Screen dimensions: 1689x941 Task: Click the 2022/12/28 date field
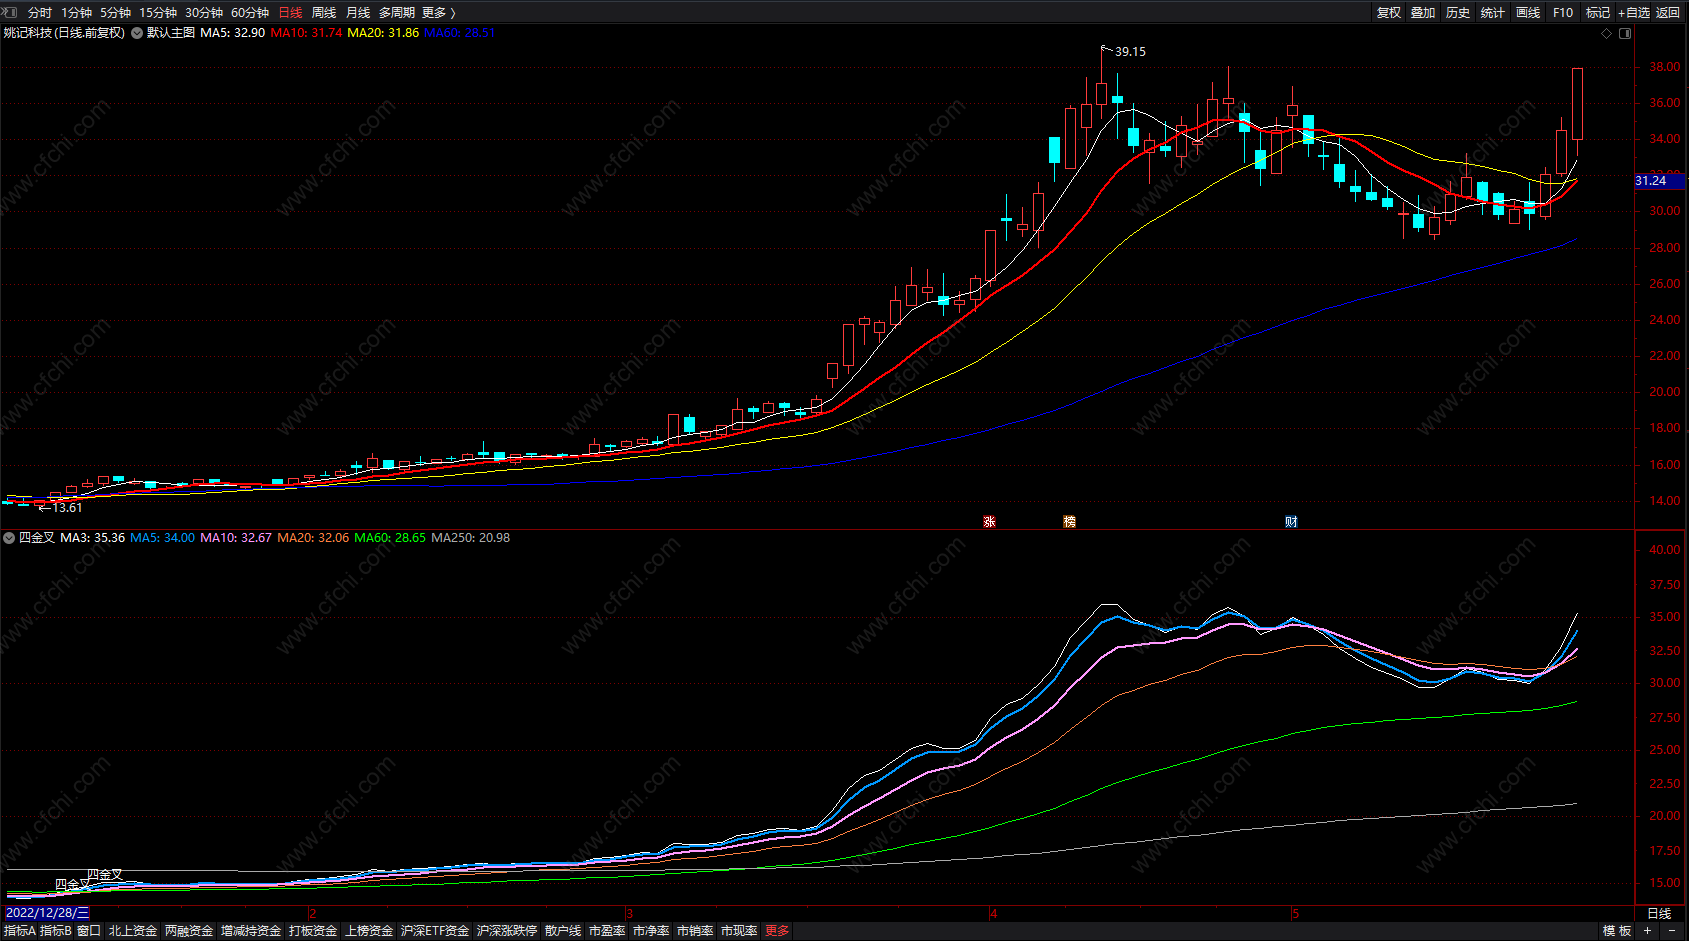(x=47, y=913)
